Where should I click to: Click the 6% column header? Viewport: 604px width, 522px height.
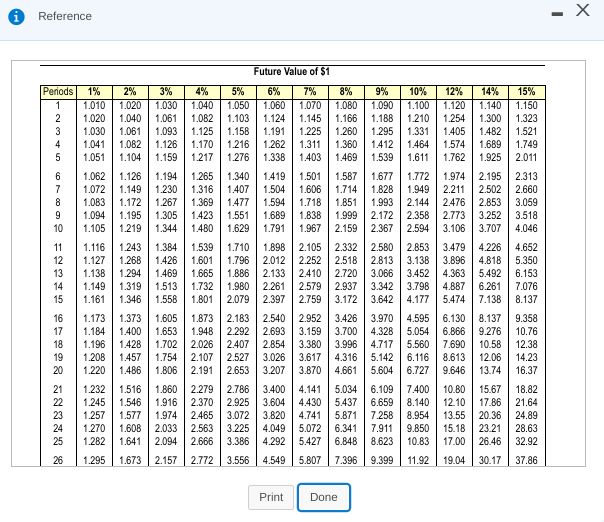tap(274, 92)
